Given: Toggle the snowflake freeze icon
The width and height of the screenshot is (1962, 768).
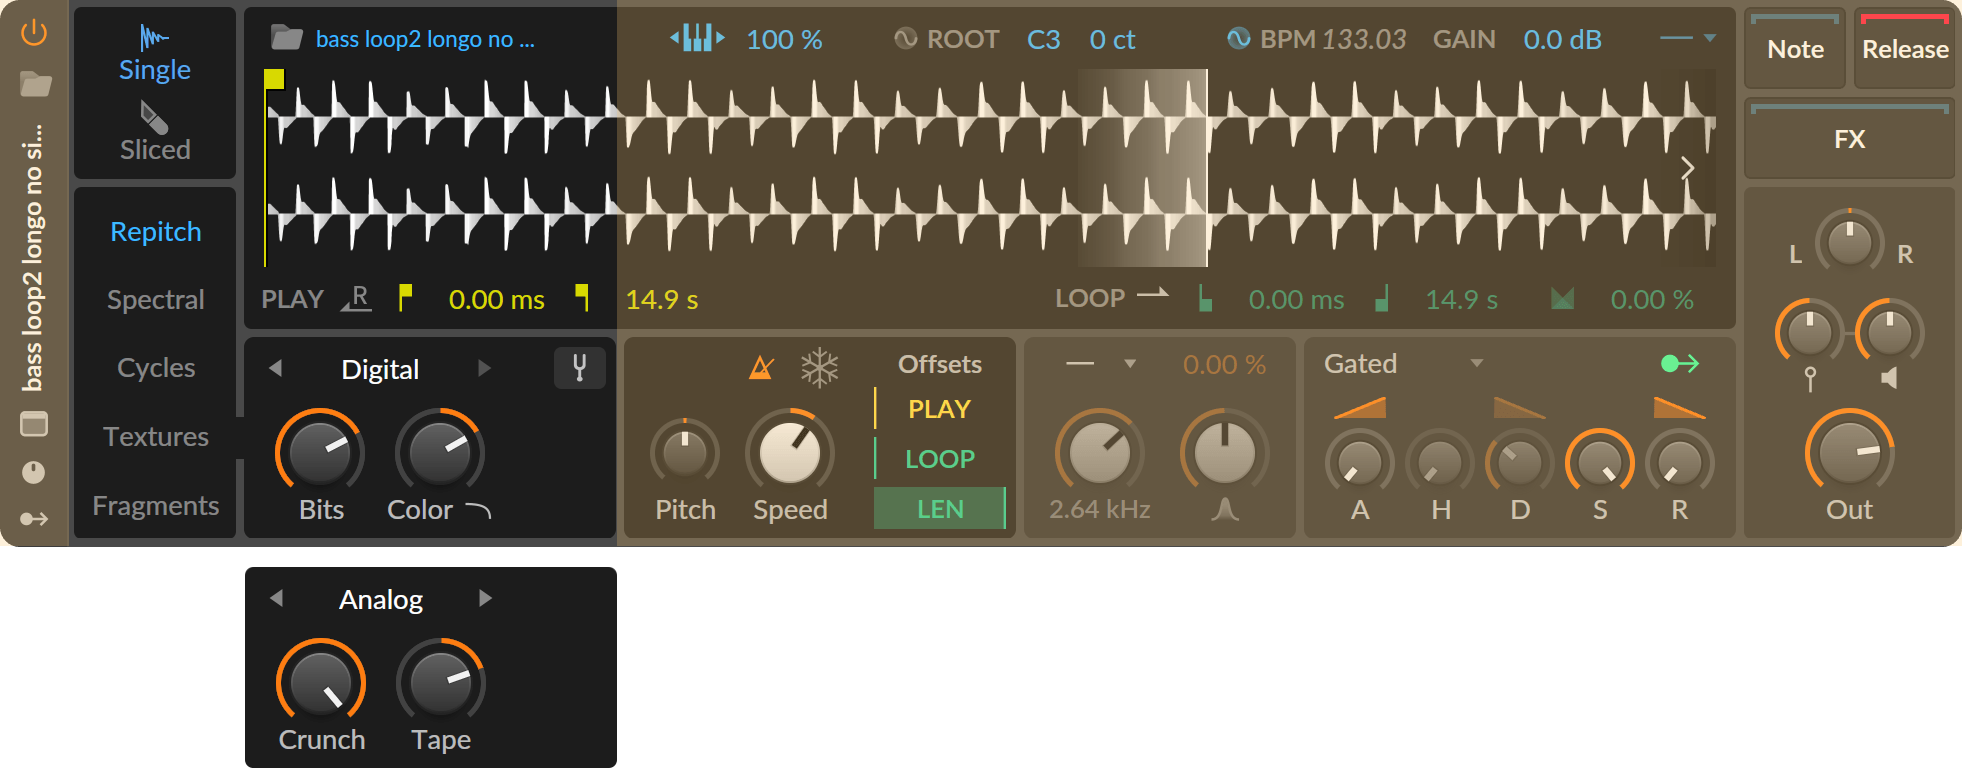Looking at the screenshot, I should pyautogui.click(x=819, y=367).
